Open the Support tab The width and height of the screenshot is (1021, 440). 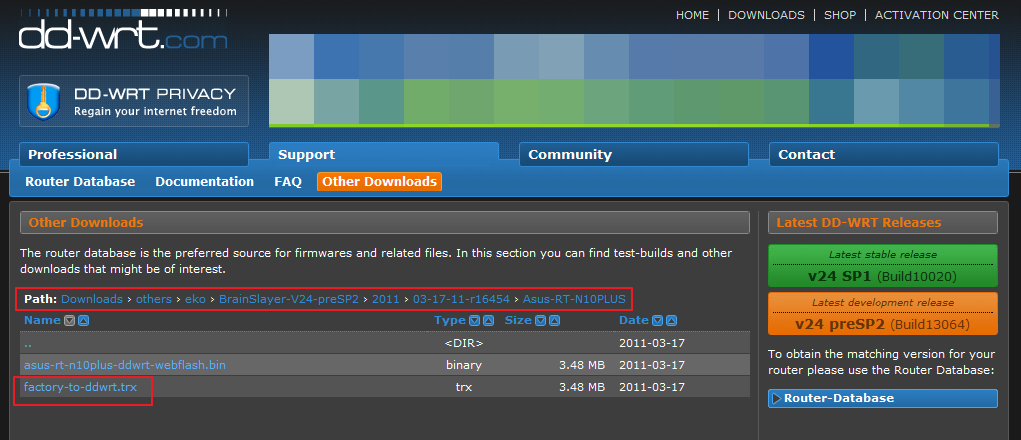tap(384, 154)
